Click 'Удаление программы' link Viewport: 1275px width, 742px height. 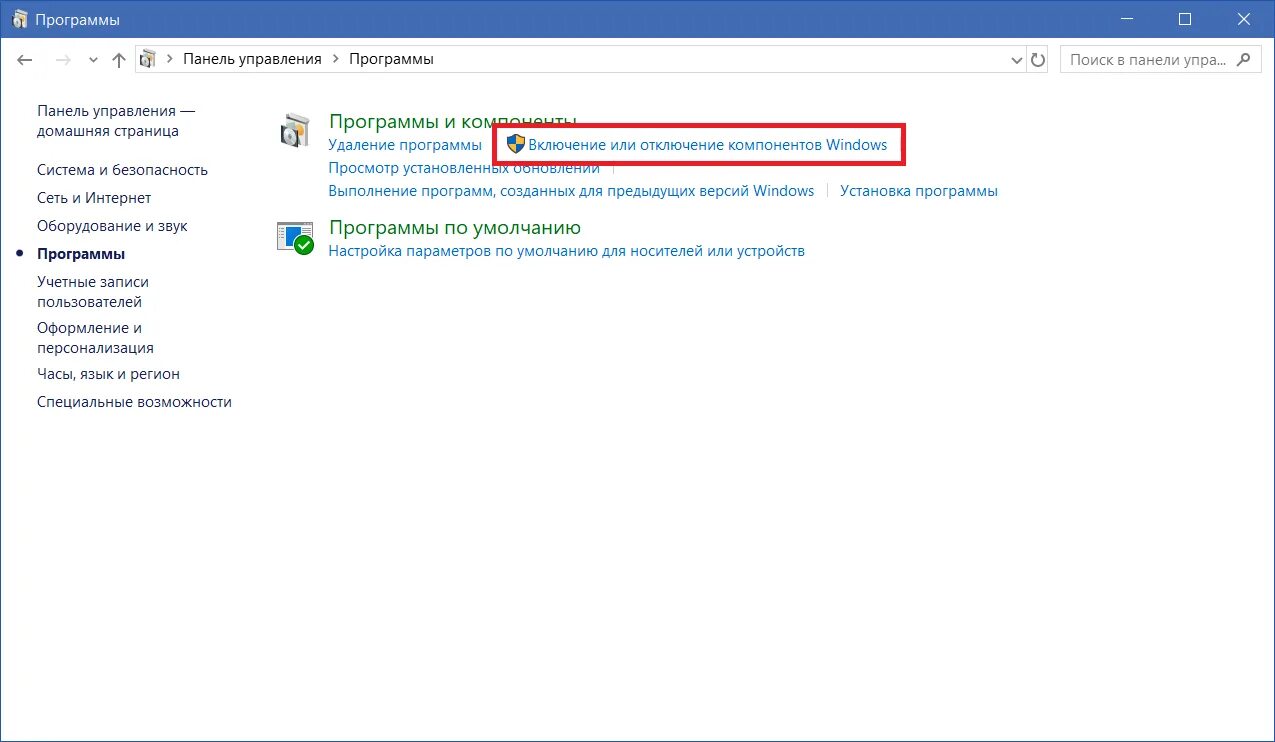(x=405, y=145)
